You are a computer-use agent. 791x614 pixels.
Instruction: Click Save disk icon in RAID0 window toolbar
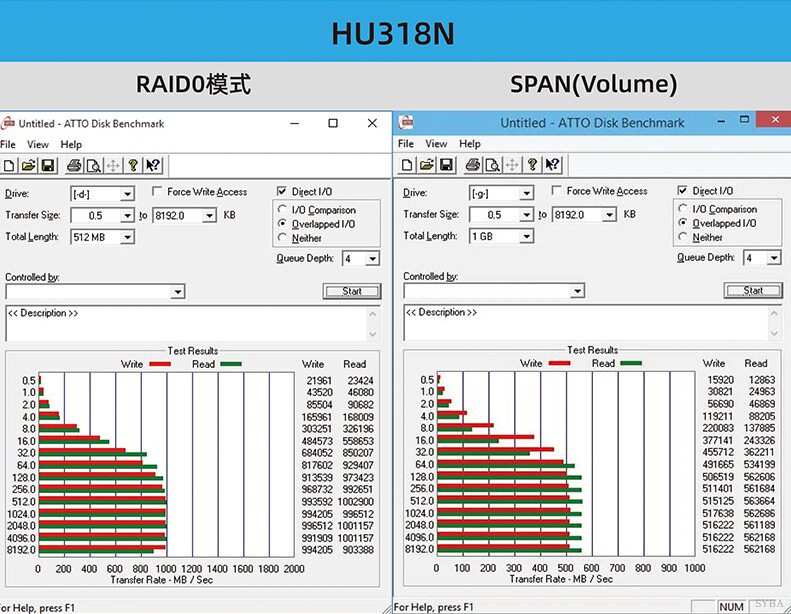48,165
